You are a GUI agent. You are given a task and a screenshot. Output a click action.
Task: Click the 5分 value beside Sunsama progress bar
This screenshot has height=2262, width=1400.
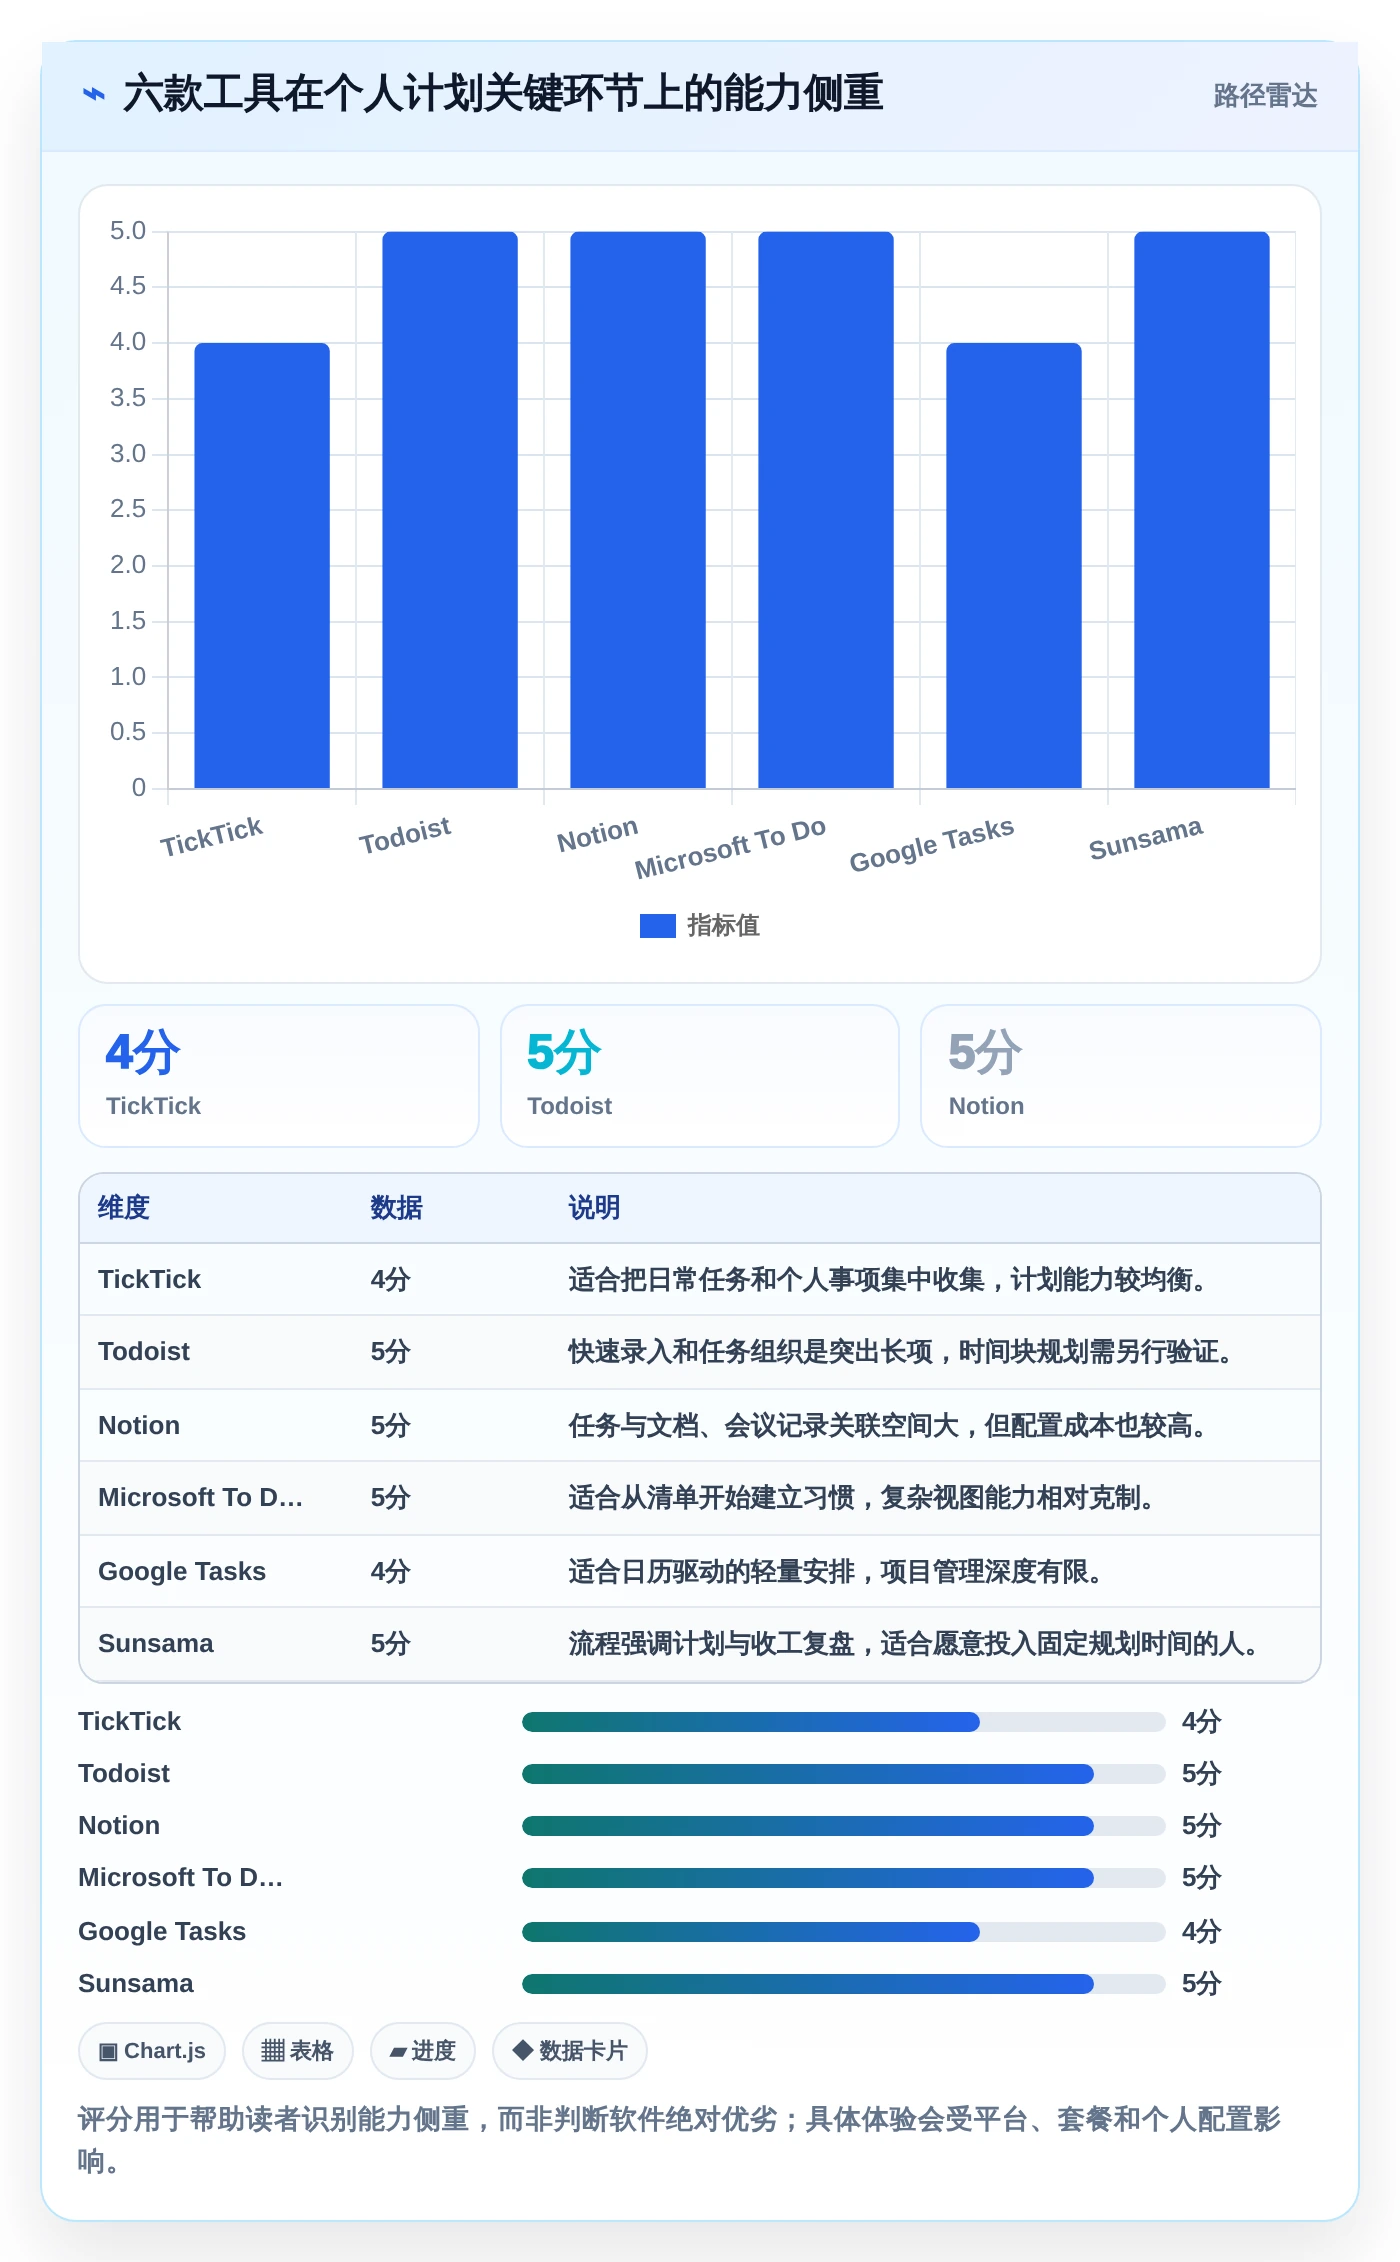pyautogui.click(x=1201, y=1984)
